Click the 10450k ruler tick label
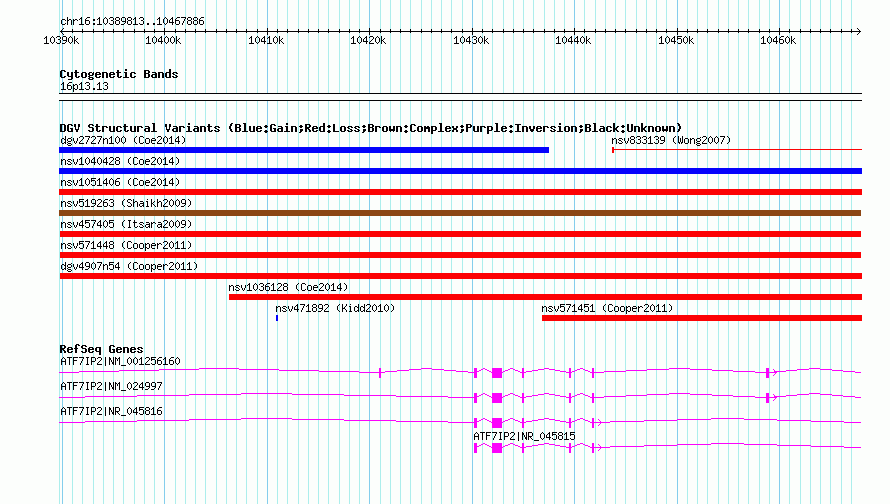Image resolution: width=890 pixels, height=504 pixels. point(676,40)
